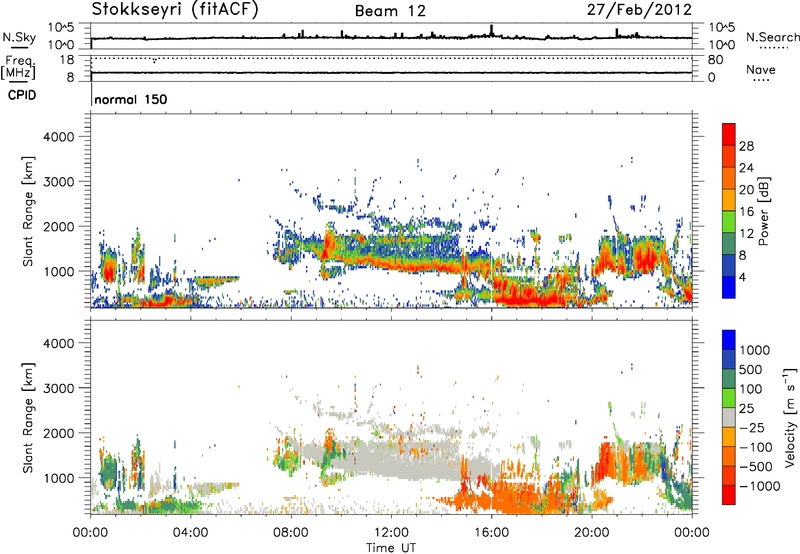Viewport: 800px width, 554px height.
Task: Click the "12:00" time tick label
Action: pyautogui.click(x=391, y=533)
